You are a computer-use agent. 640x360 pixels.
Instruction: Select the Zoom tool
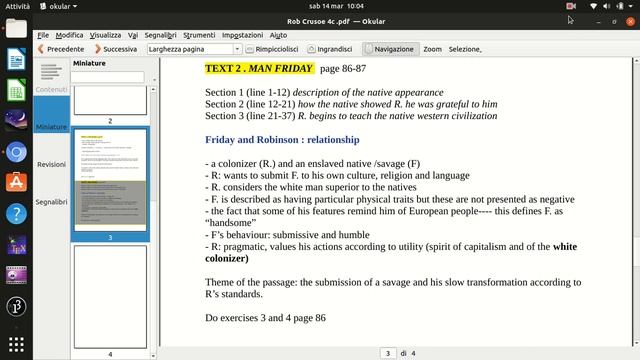pos(432,49)
